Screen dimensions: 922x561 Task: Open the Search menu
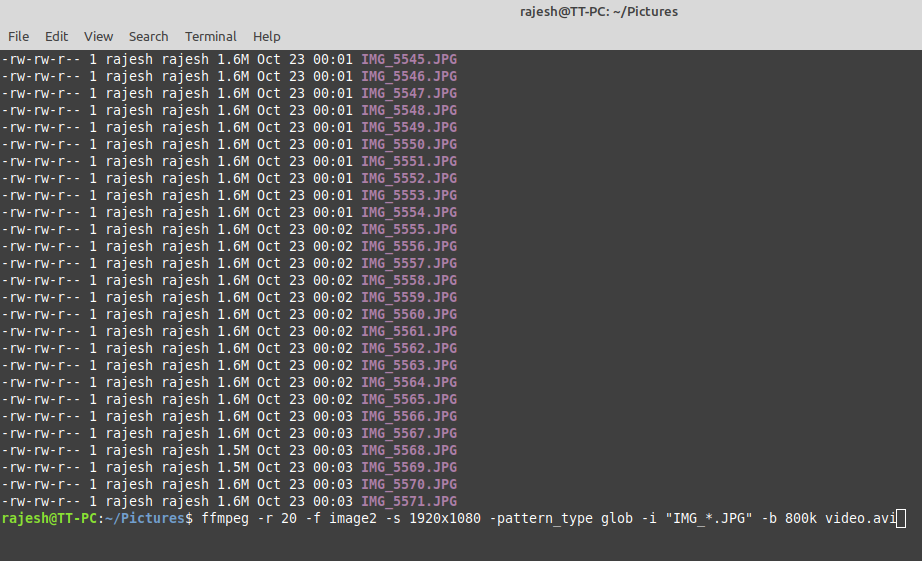[x=148, y=36]
